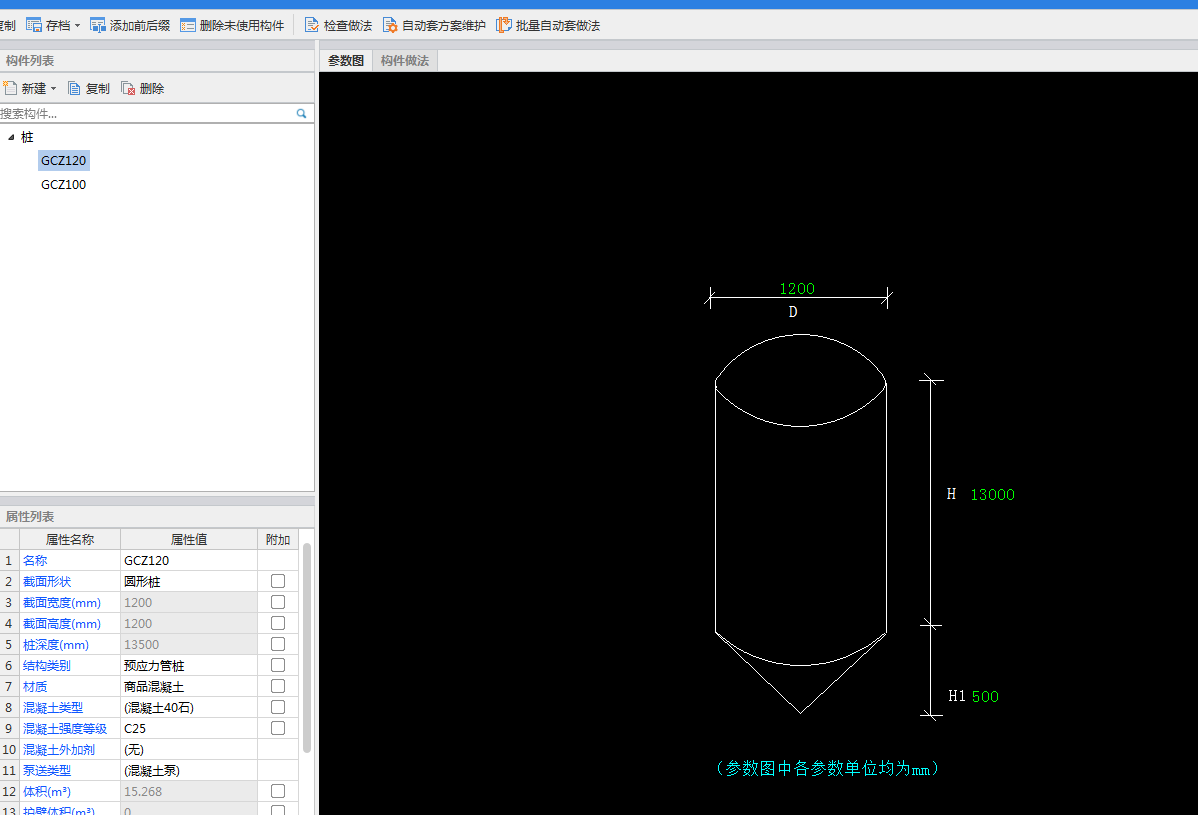
Task: Toggle 附加 checkbox for 截面宽度(mm)
Action: point(278,602)
